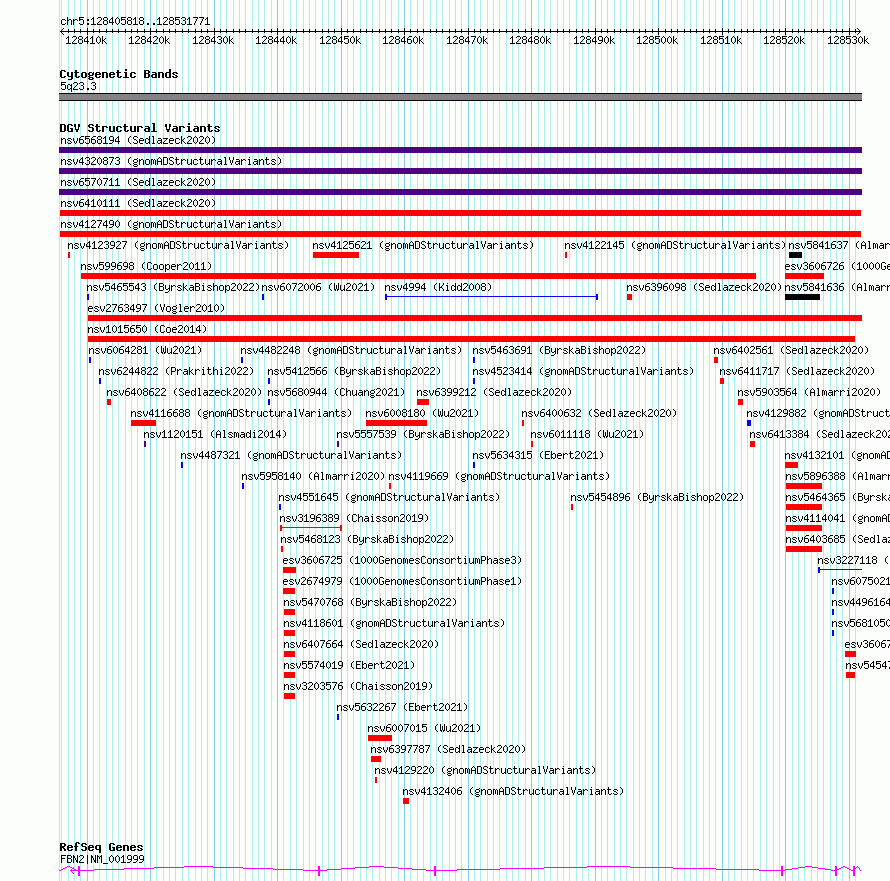This screenshot has width=890, height=881.
Task: Click the nsv6011118 (Wu2021) label
Action: 587,434
